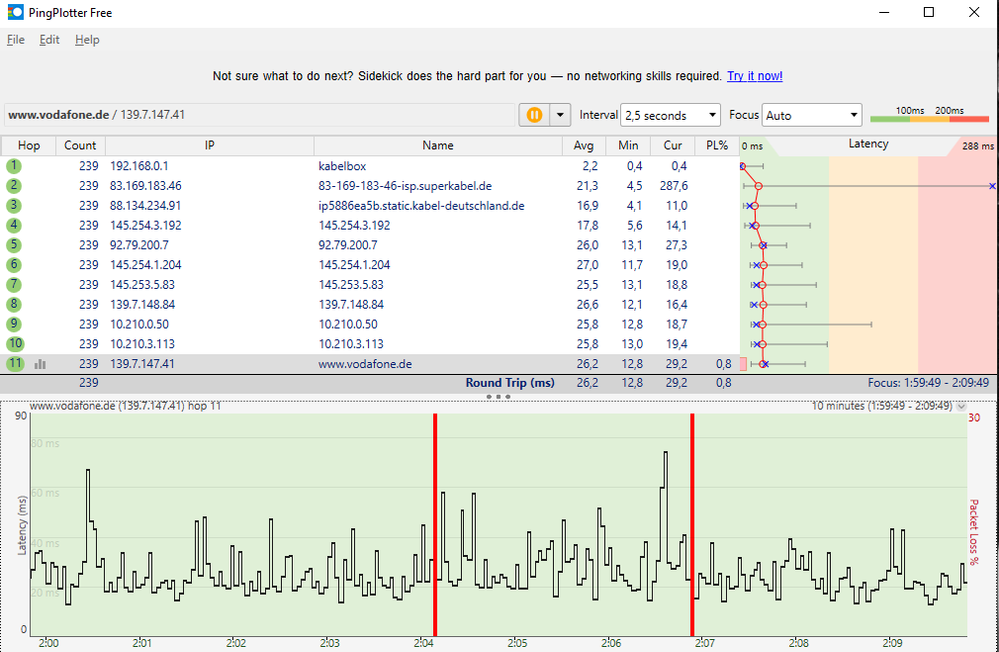Click the green hop 2 circle icon

(13, 185)
